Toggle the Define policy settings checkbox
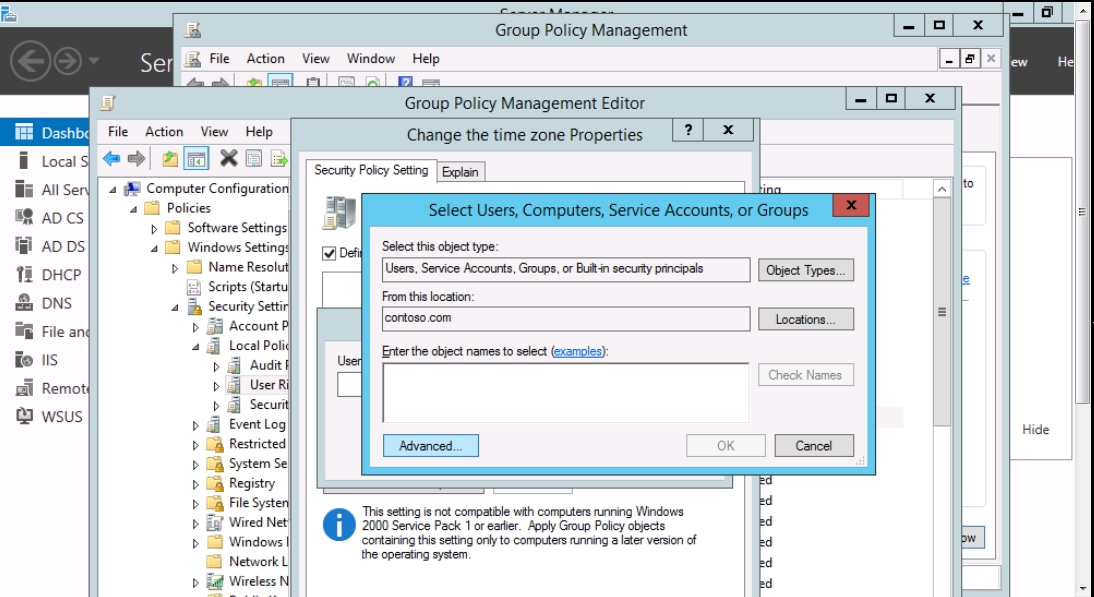 click(329, 253)
